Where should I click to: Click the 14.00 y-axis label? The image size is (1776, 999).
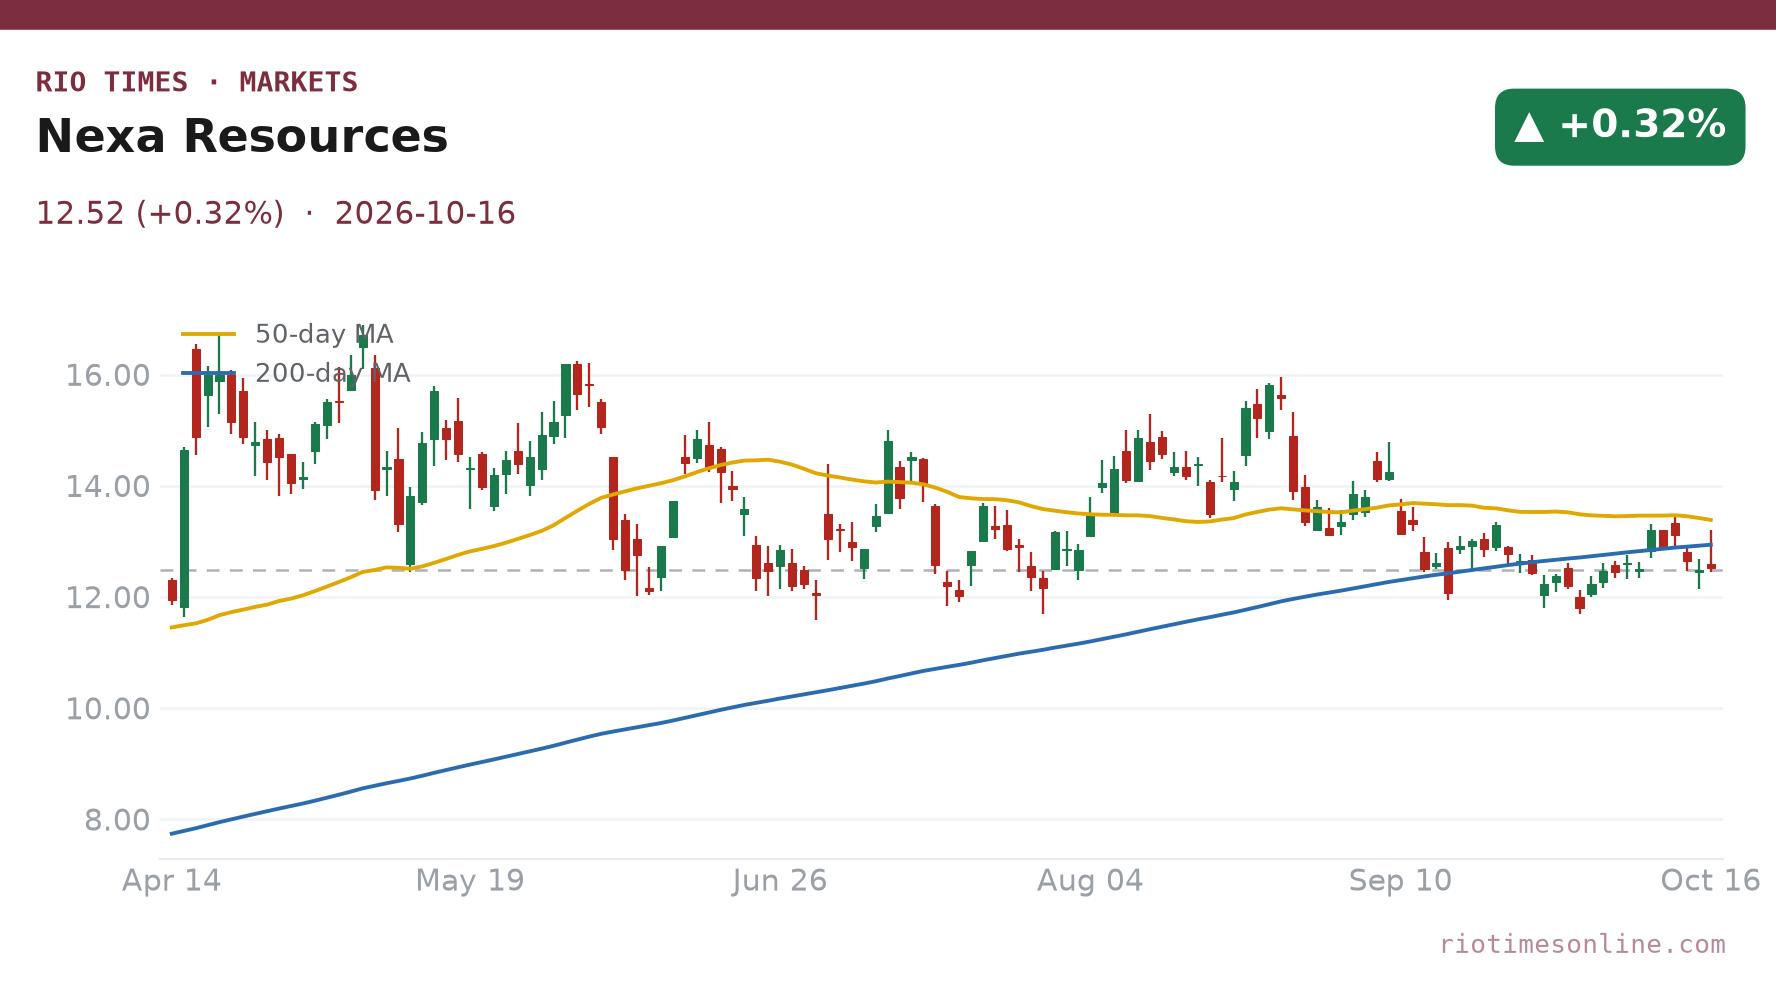click(108, 487)
